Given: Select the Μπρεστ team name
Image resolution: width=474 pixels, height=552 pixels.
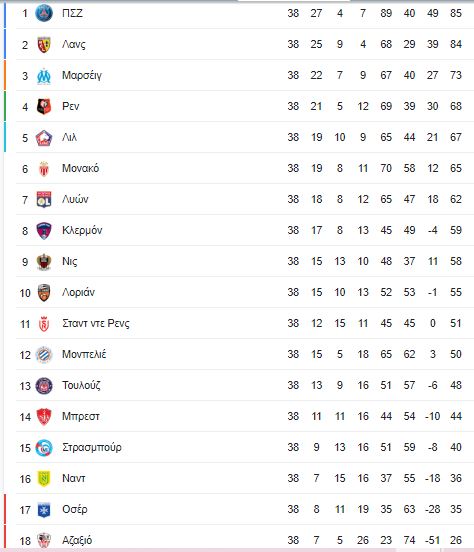Looking at the screenshot, I should pos(81,416).
